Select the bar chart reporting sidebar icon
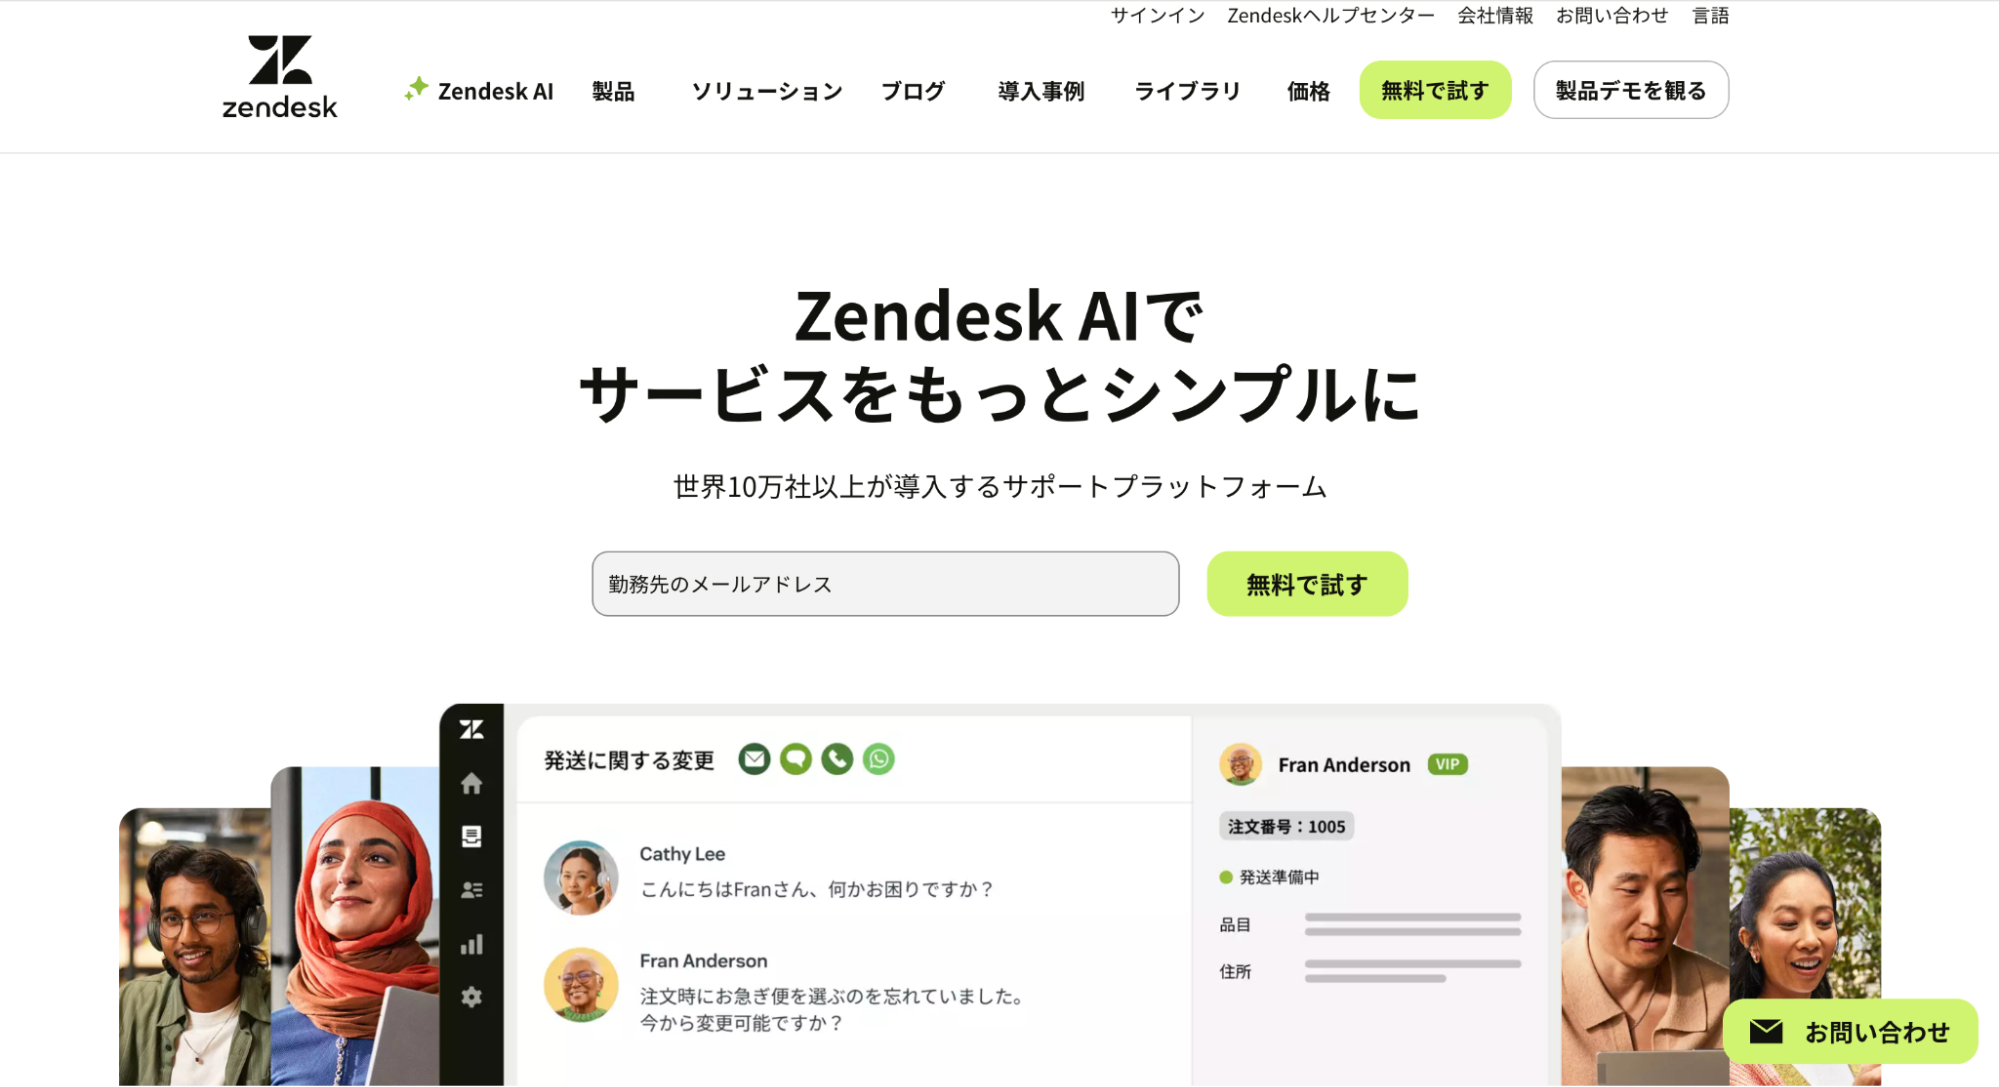 [472, 944]
